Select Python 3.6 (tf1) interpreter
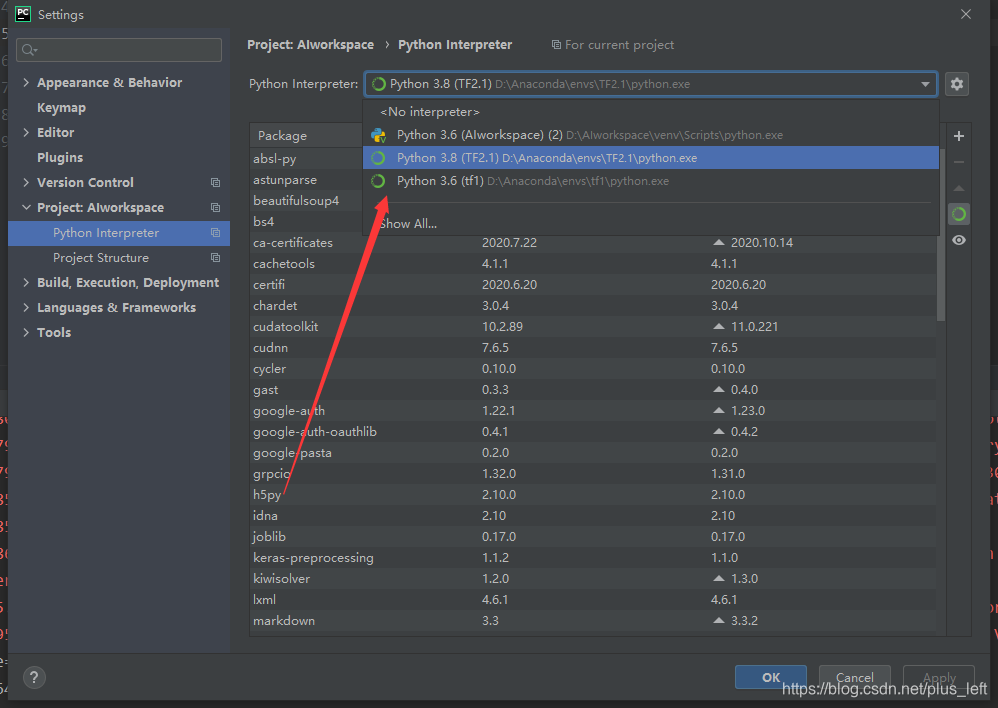The image size is (998, 708). point(650,181)
